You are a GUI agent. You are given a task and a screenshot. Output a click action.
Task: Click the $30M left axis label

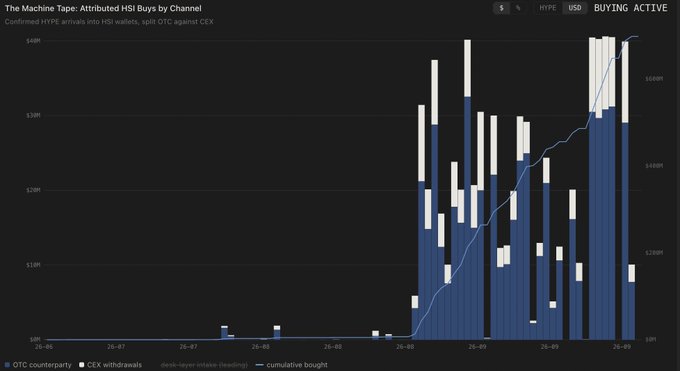tap(33, 115)
